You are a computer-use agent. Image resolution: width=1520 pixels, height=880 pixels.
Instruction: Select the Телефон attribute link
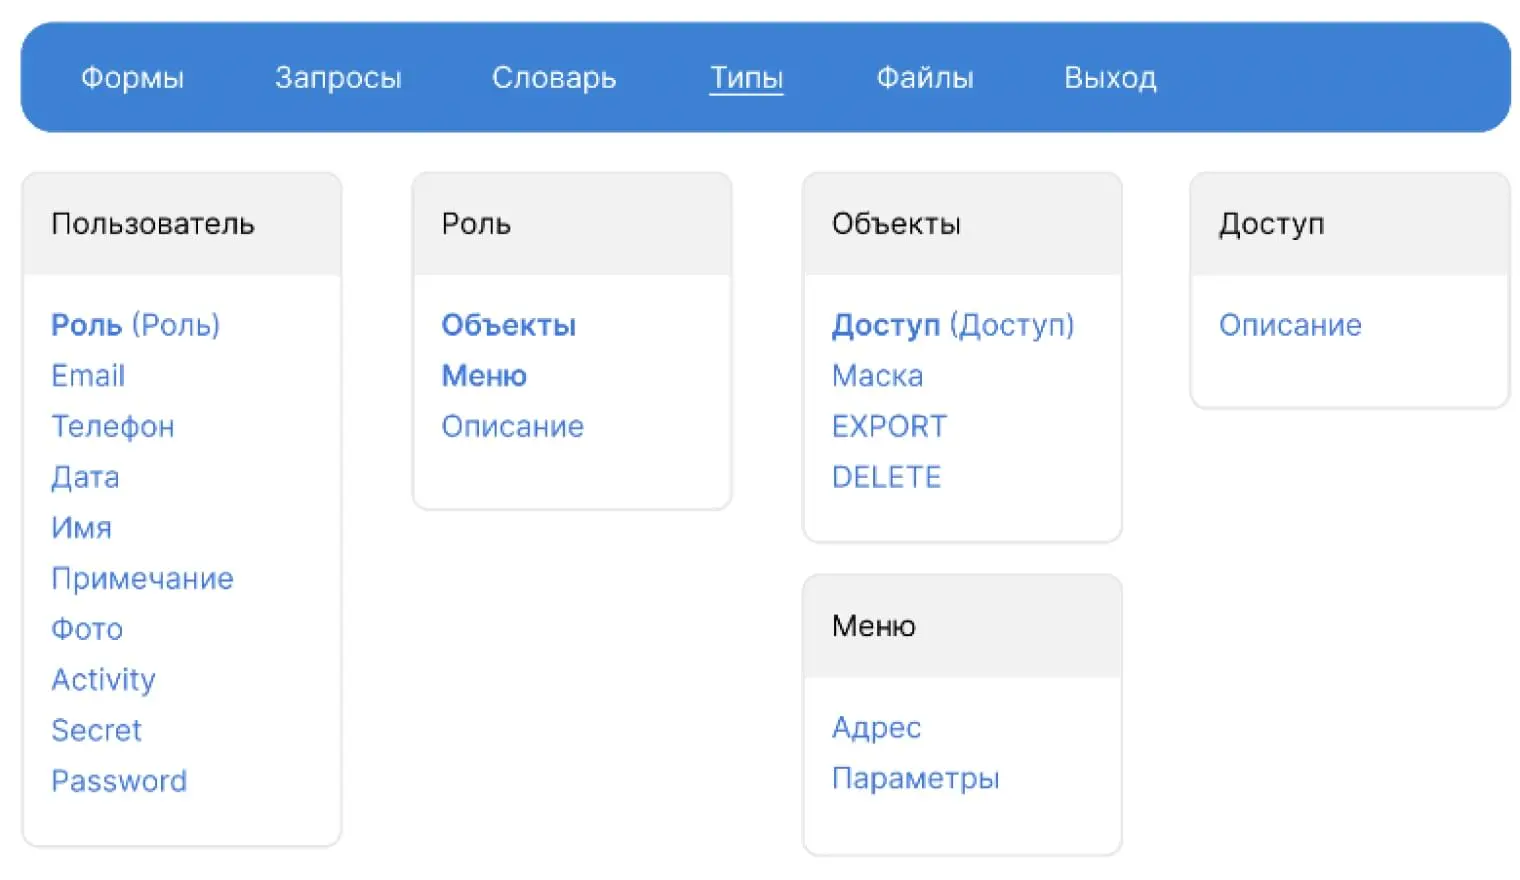click(x=113, y=427)
